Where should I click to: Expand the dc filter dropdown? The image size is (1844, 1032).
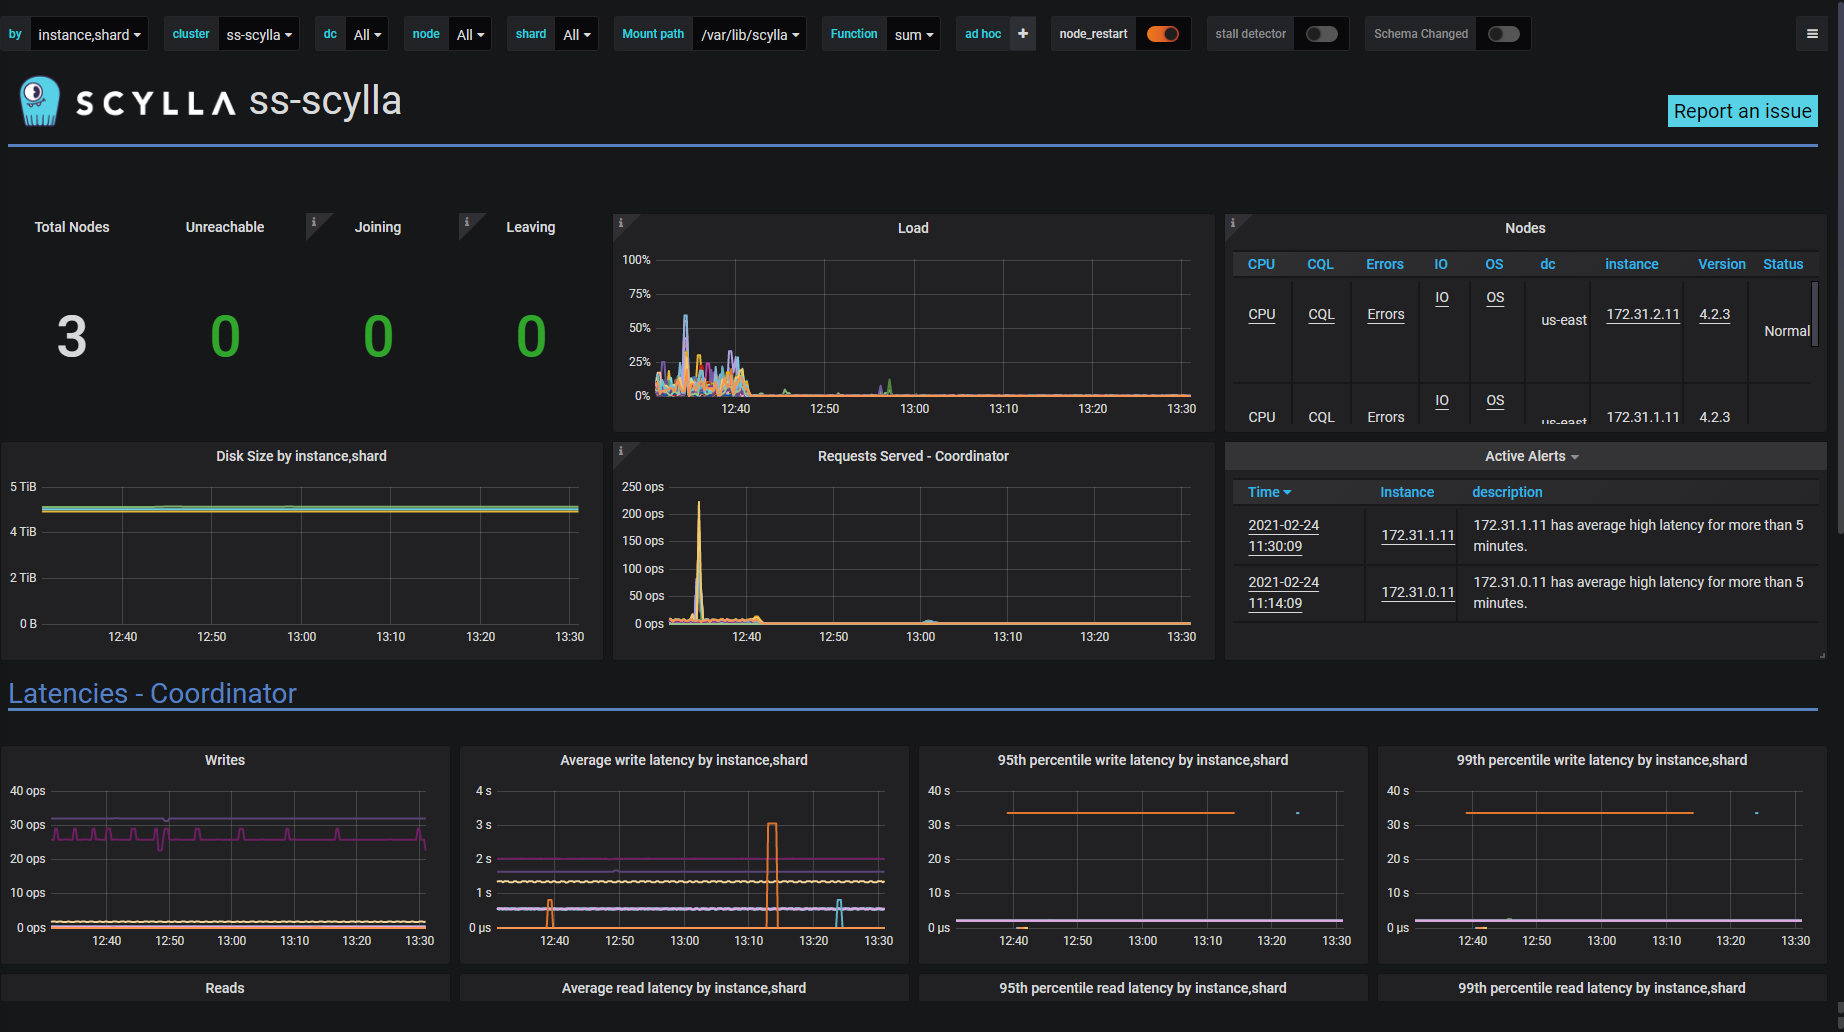coord(366,33)
